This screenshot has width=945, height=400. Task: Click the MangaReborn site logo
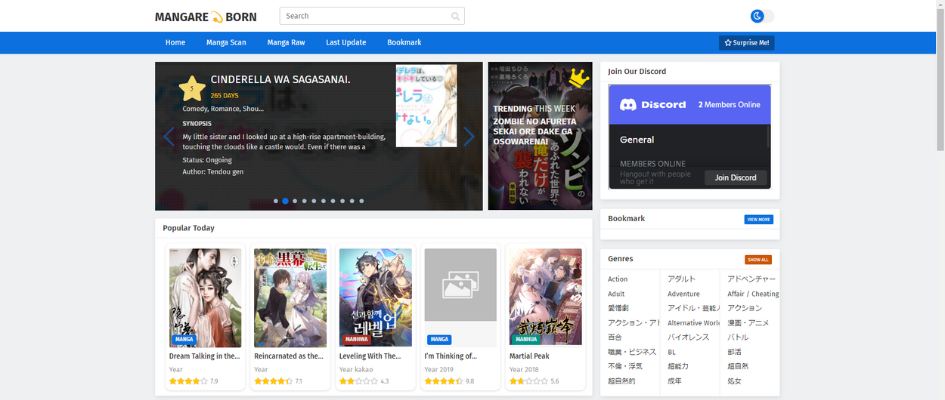[x=206, y=17]
